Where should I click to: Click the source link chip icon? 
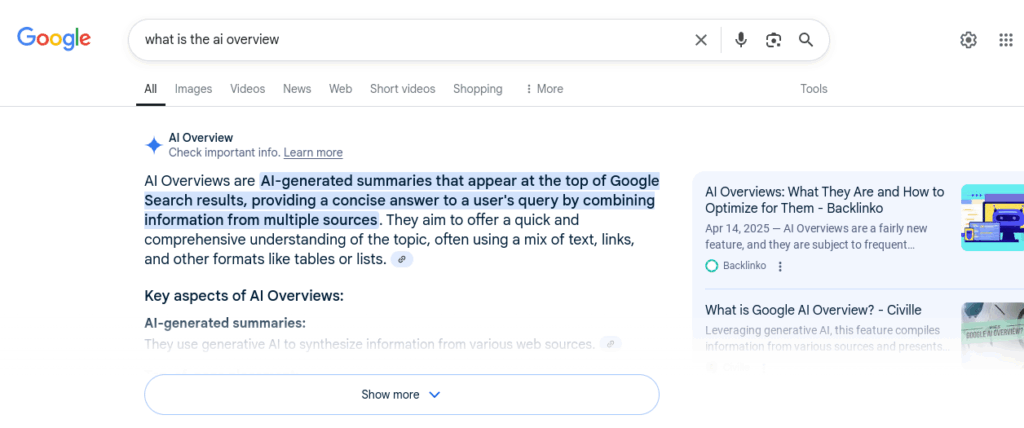(x=402, y=259)
